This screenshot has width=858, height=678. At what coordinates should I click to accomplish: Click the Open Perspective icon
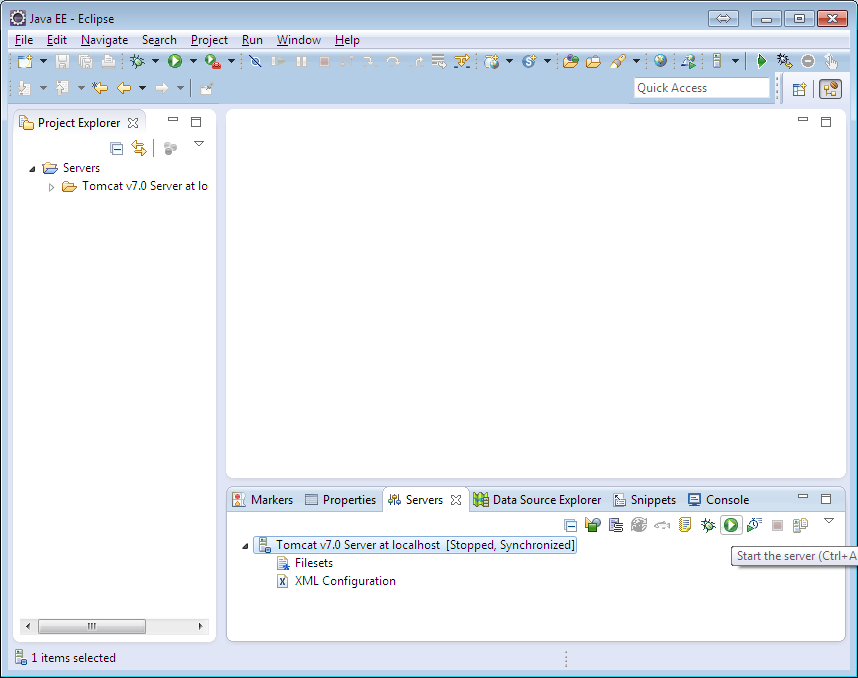click(799, 89)
